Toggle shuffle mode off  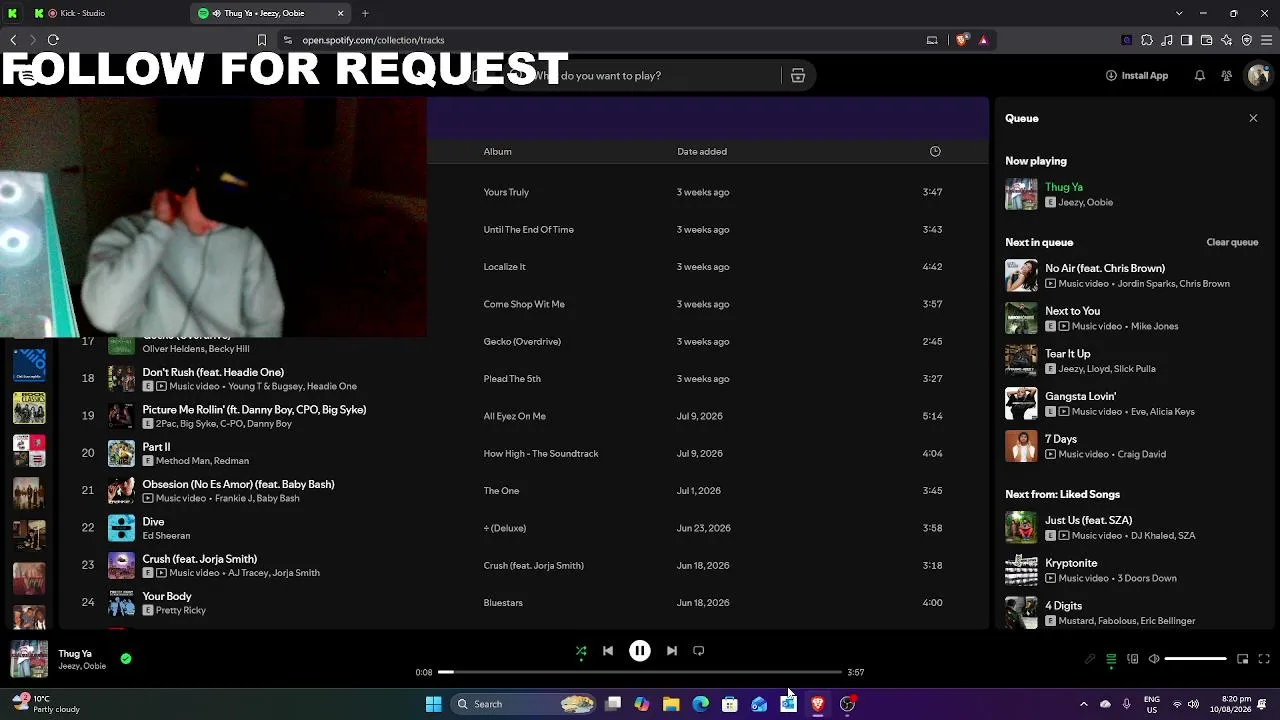tap(581, 651)
